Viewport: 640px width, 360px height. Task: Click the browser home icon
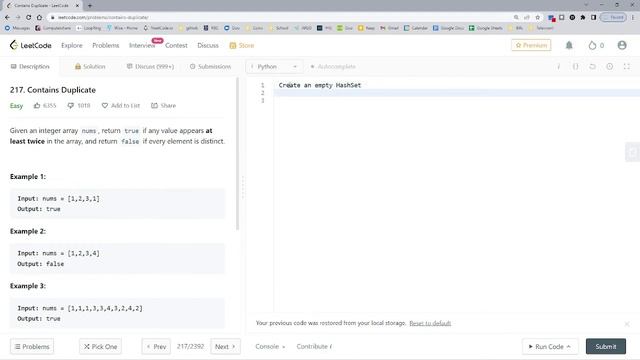click(39, 17)
